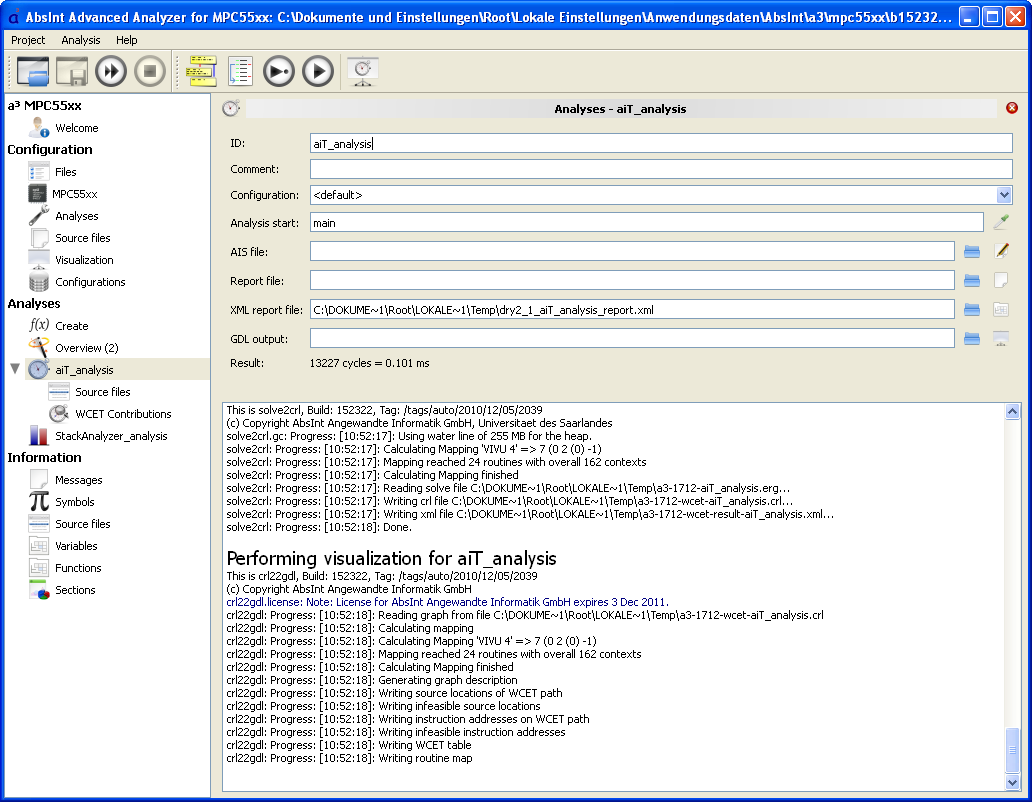Open the list view toolbar icon
Image resolution: width=1032 pixels, height=802 pixels.
pos(240,71)
